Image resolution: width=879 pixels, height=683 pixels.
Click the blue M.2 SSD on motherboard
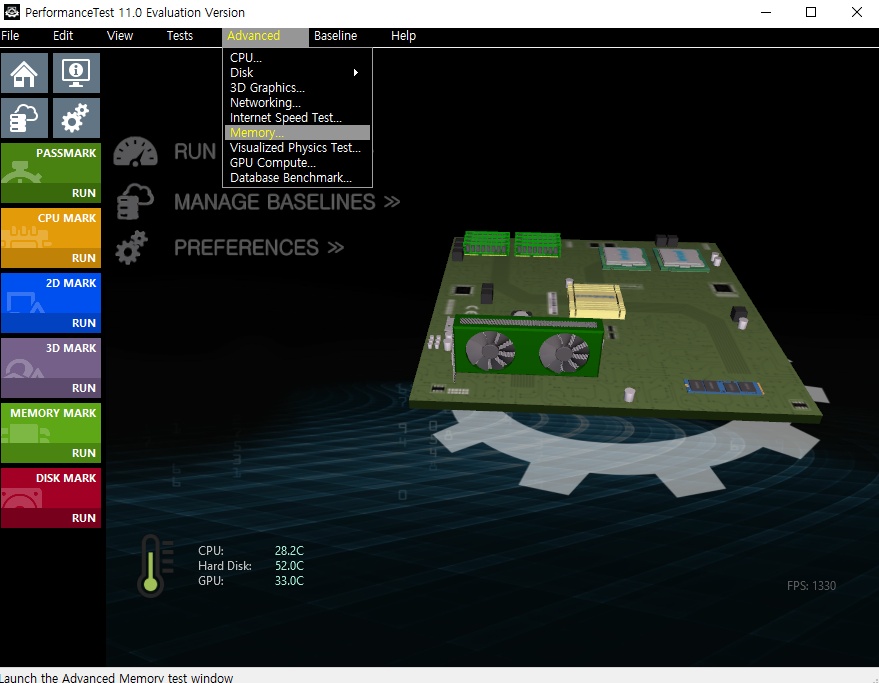pos(724,387)
